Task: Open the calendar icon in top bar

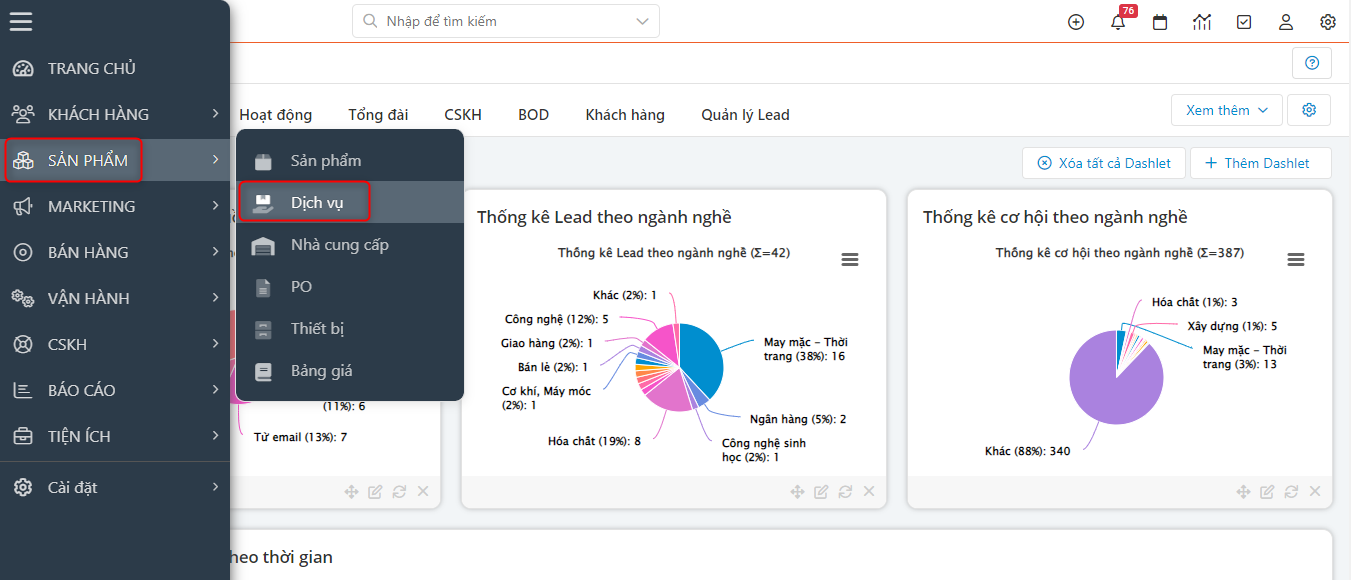Action: point(1160,22)
